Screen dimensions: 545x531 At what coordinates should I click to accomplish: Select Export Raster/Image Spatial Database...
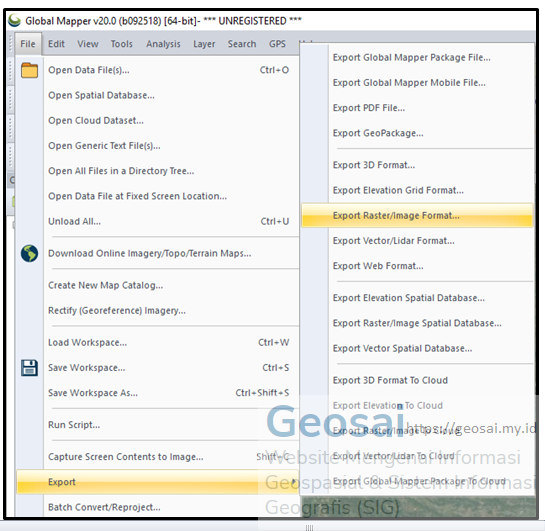(417, 323)
